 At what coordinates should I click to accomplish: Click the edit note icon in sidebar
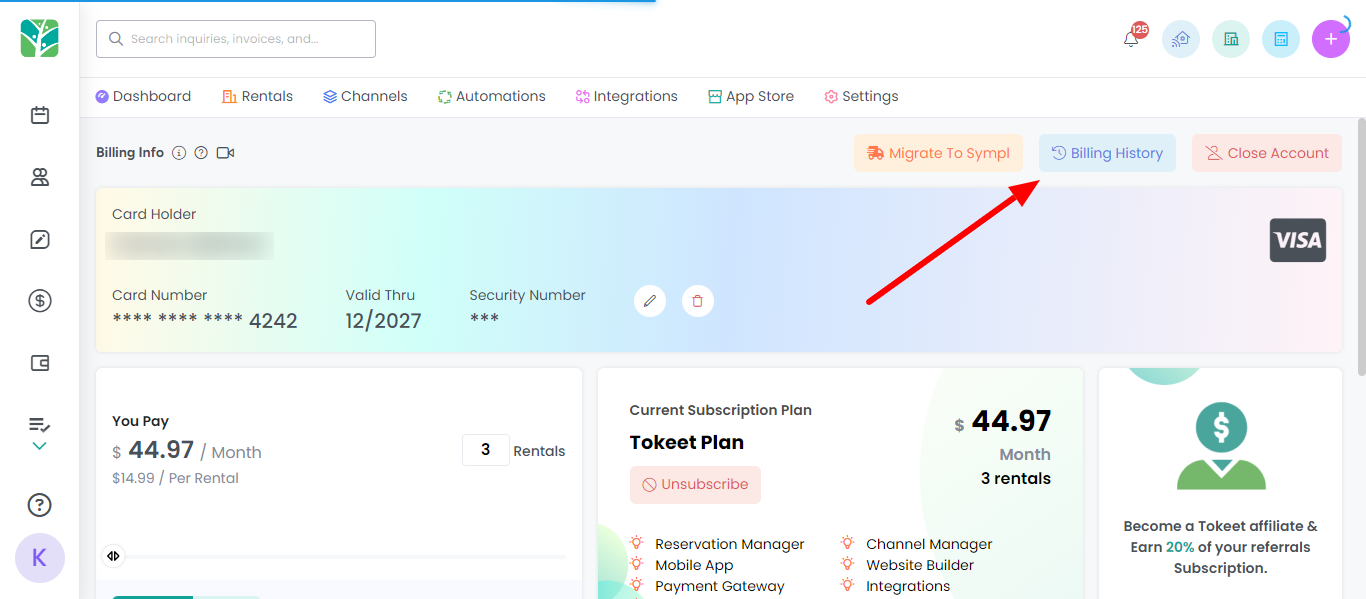pyautogui.click(x=40, y=239)
